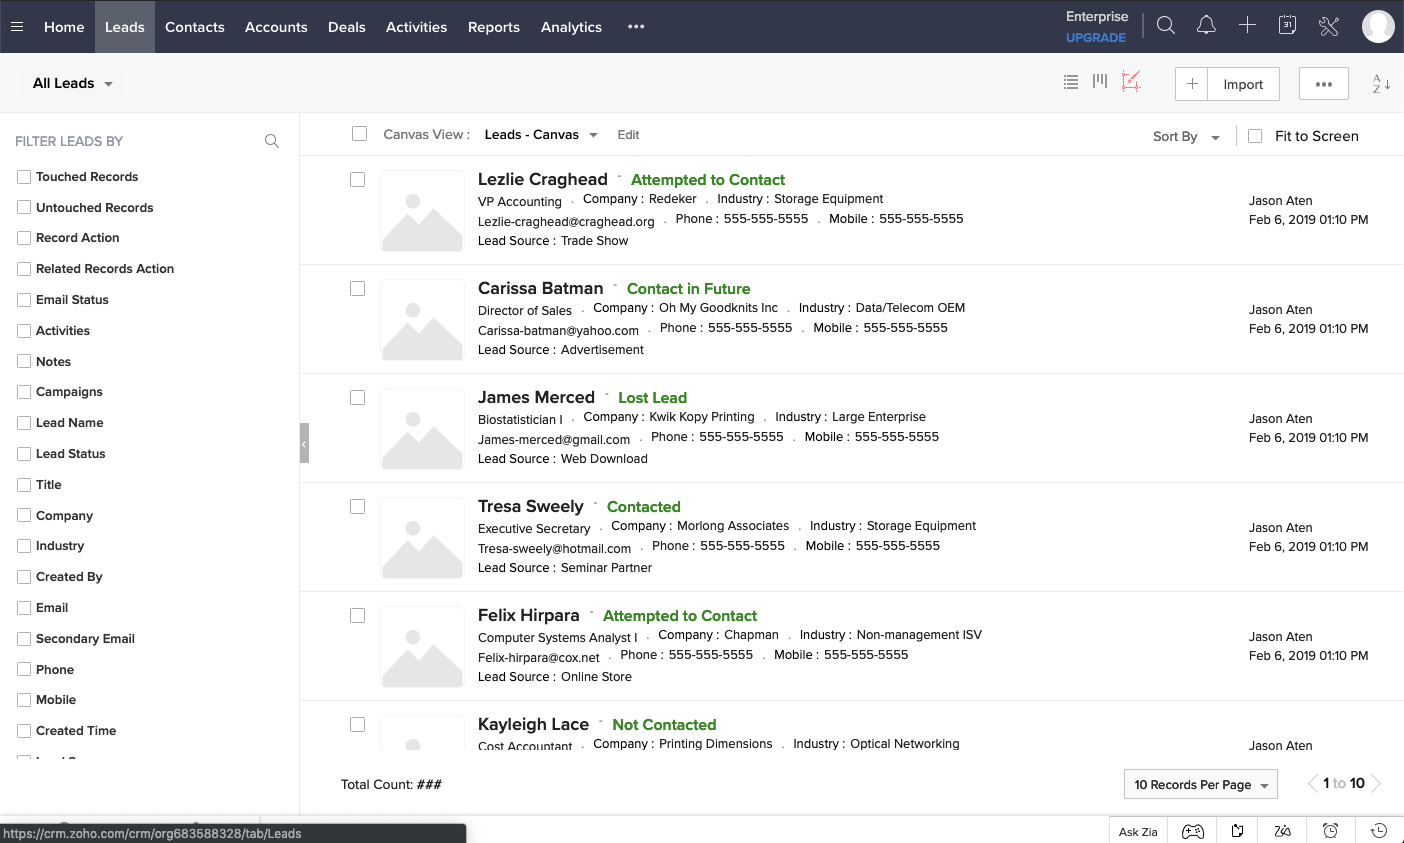Open the 10 Records Per Page dropdown

pyautogui.click(x=1201, y=785)
